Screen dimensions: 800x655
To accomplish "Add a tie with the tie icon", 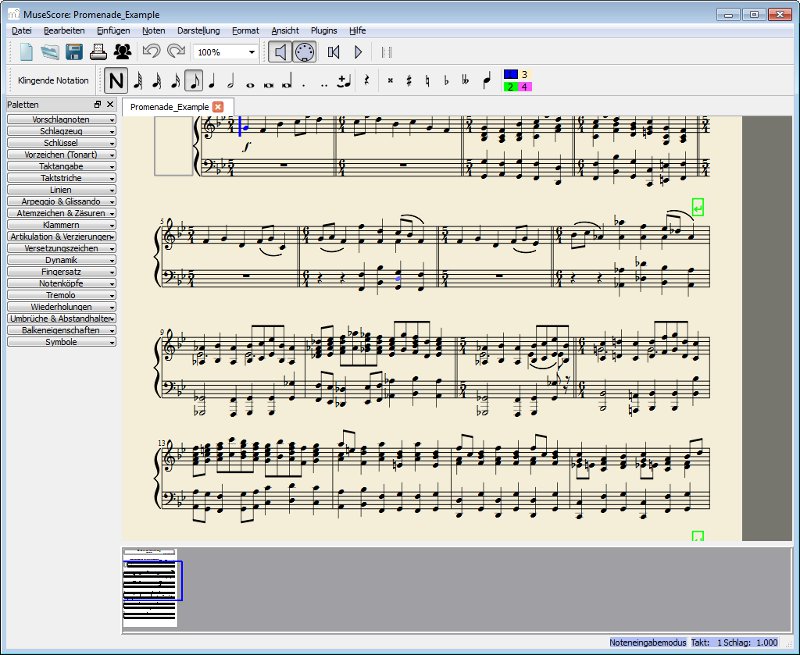I will [x=344, y=81].
